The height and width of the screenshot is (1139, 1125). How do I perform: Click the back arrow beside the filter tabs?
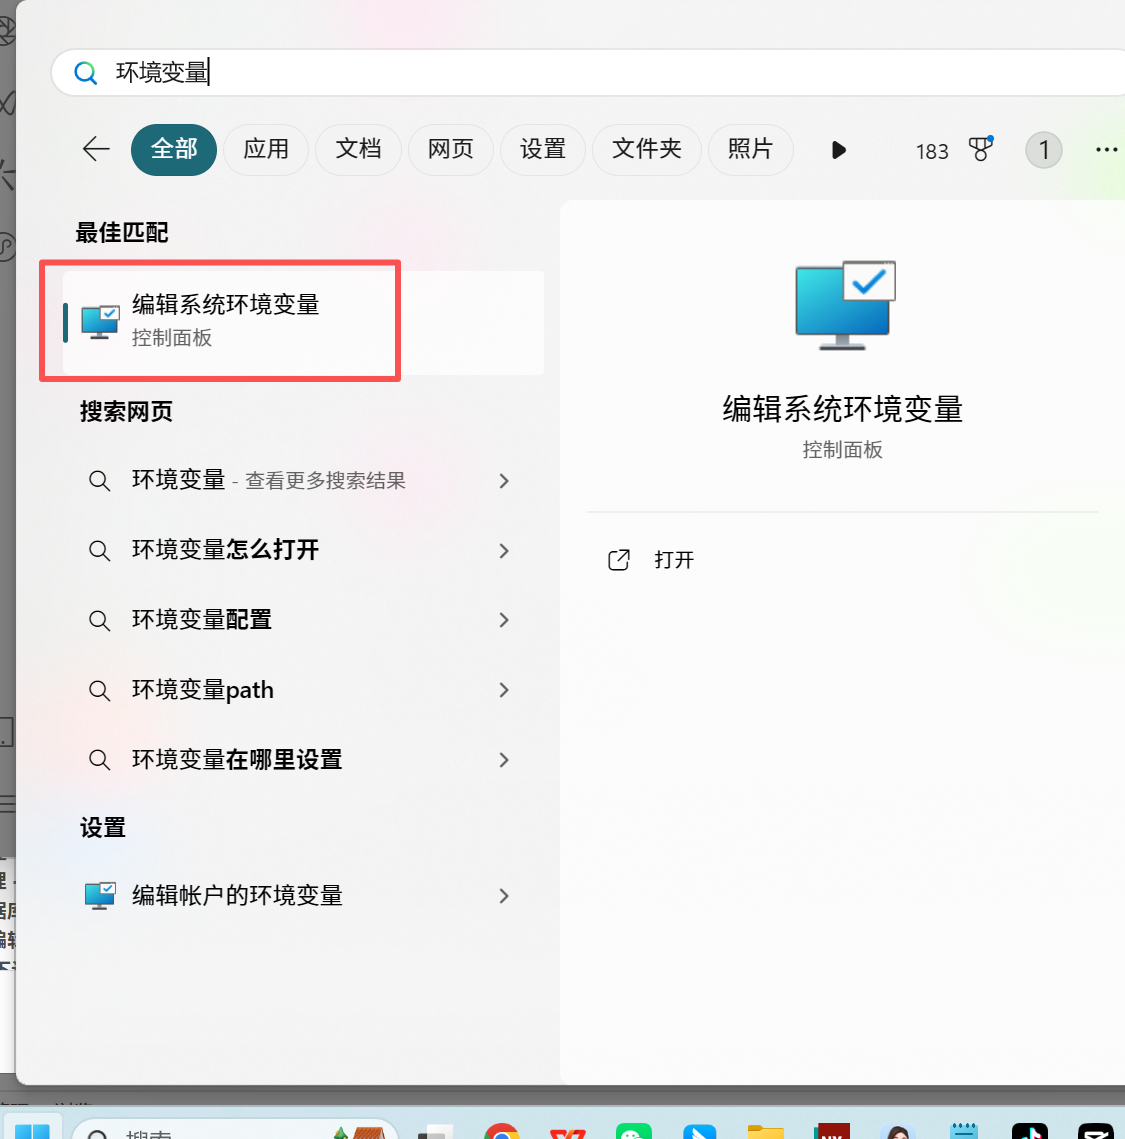point(96,149)
